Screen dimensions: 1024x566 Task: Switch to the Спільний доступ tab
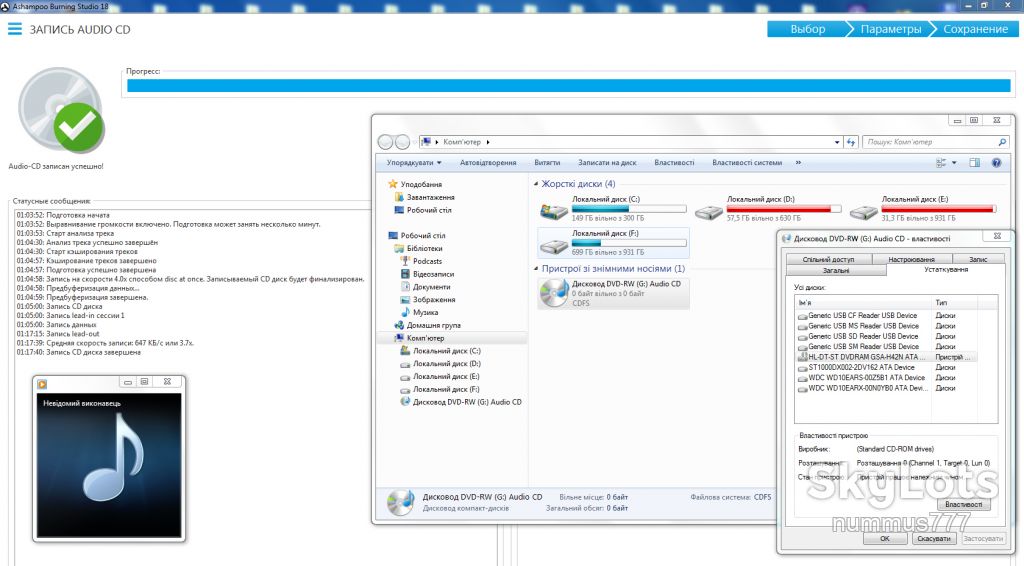click(828, 259)
